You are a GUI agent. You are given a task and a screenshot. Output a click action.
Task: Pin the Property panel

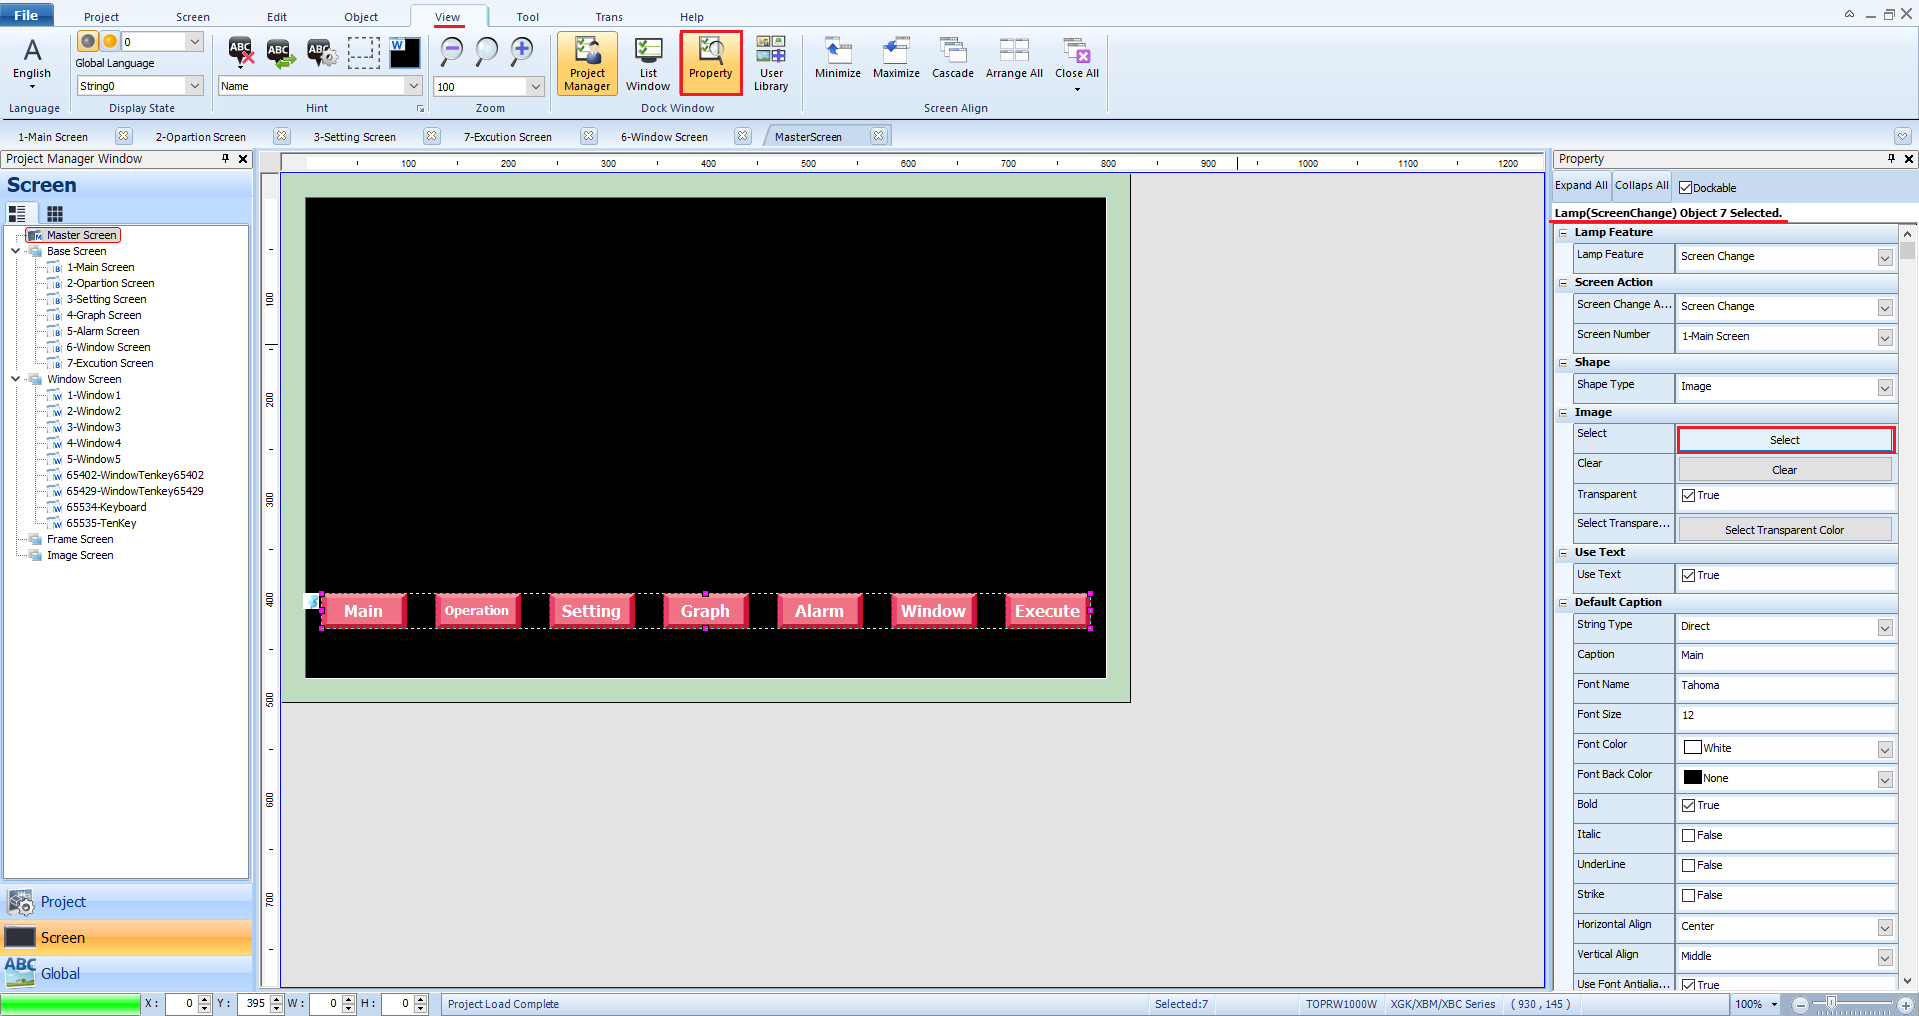tap(1891, 158)
